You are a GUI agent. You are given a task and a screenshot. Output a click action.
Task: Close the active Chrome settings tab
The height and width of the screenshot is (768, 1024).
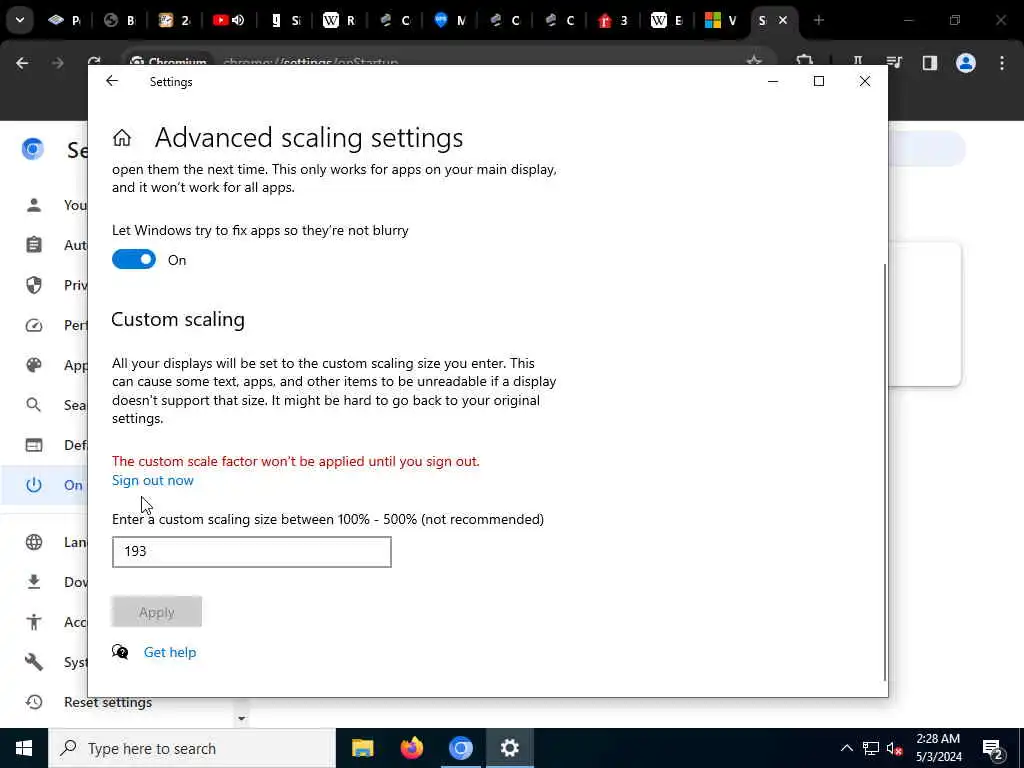(x=783, y=20)
